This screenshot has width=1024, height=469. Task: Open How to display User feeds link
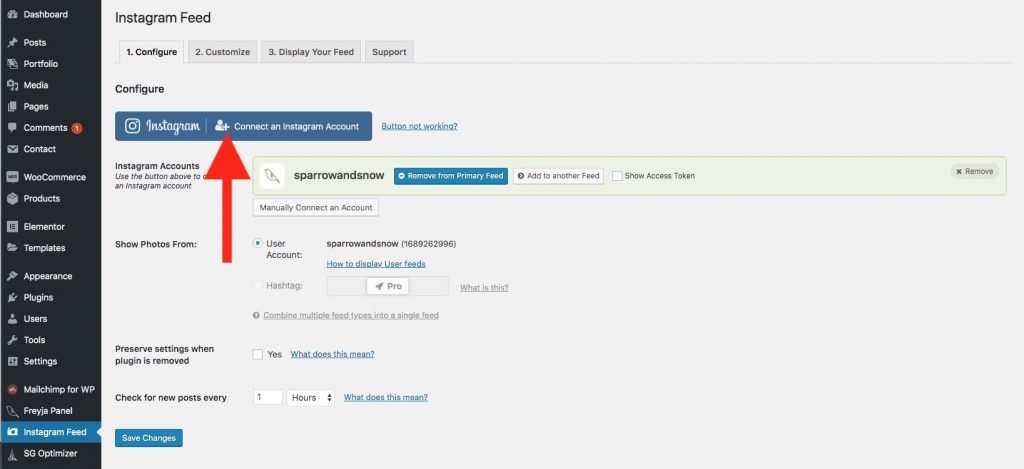click(x=376, y=264)
